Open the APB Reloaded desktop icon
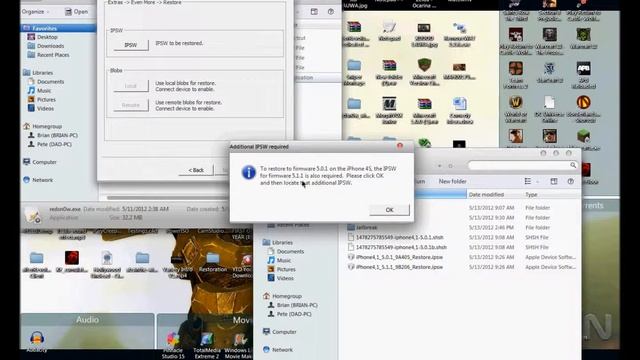Image resolution: width=640 pixels, height=360 pixels. point(584,75)
